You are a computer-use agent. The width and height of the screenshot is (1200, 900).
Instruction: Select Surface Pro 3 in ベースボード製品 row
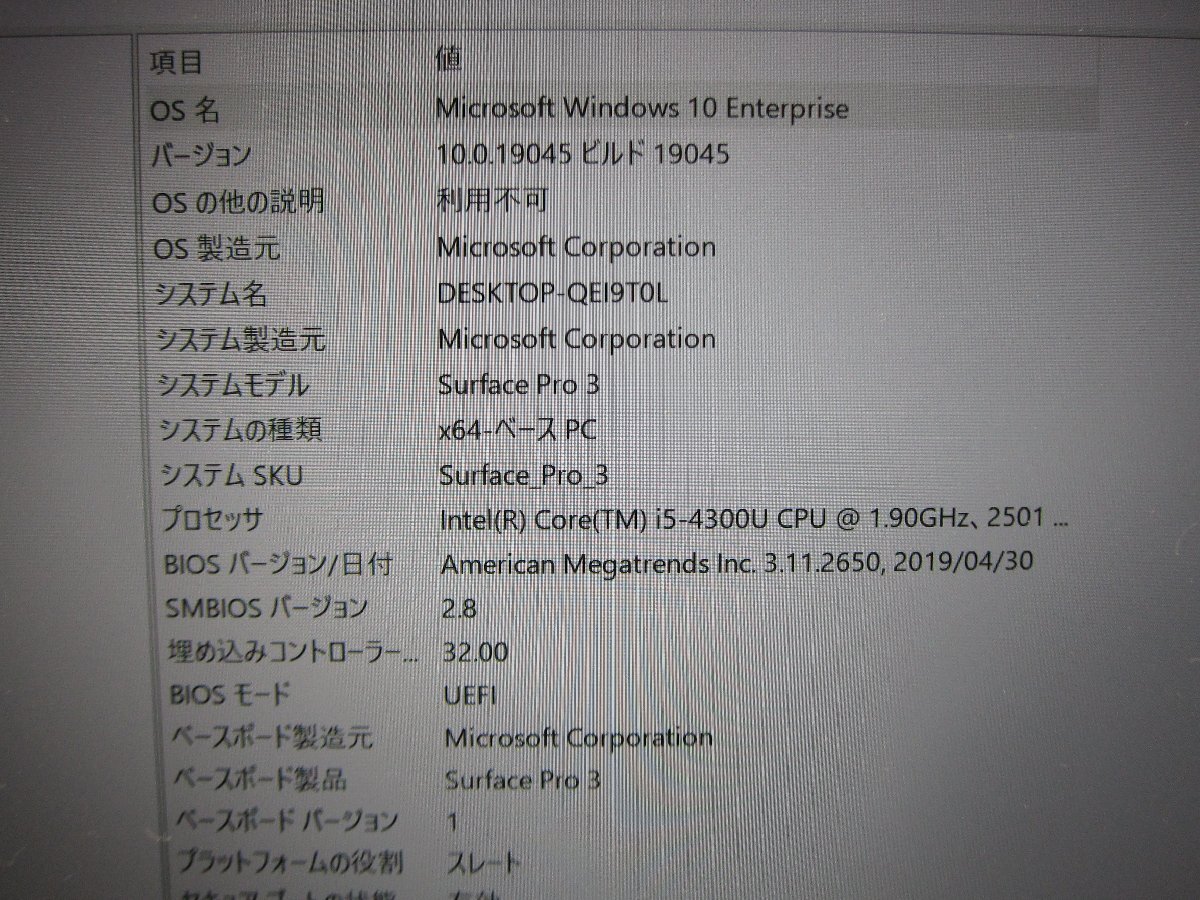coord(523,779)
